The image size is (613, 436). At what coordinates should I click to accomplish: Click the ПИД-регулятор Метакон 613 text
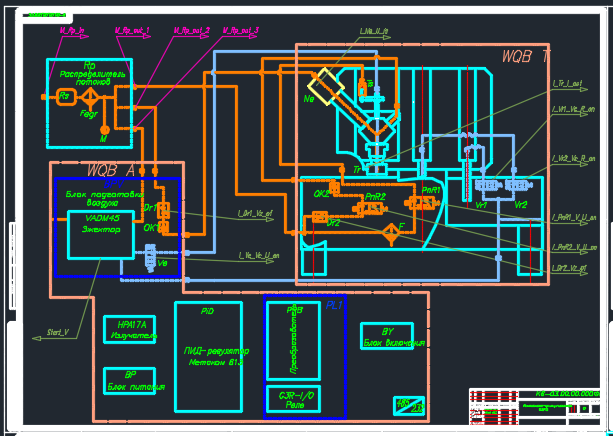coord(216,357)
